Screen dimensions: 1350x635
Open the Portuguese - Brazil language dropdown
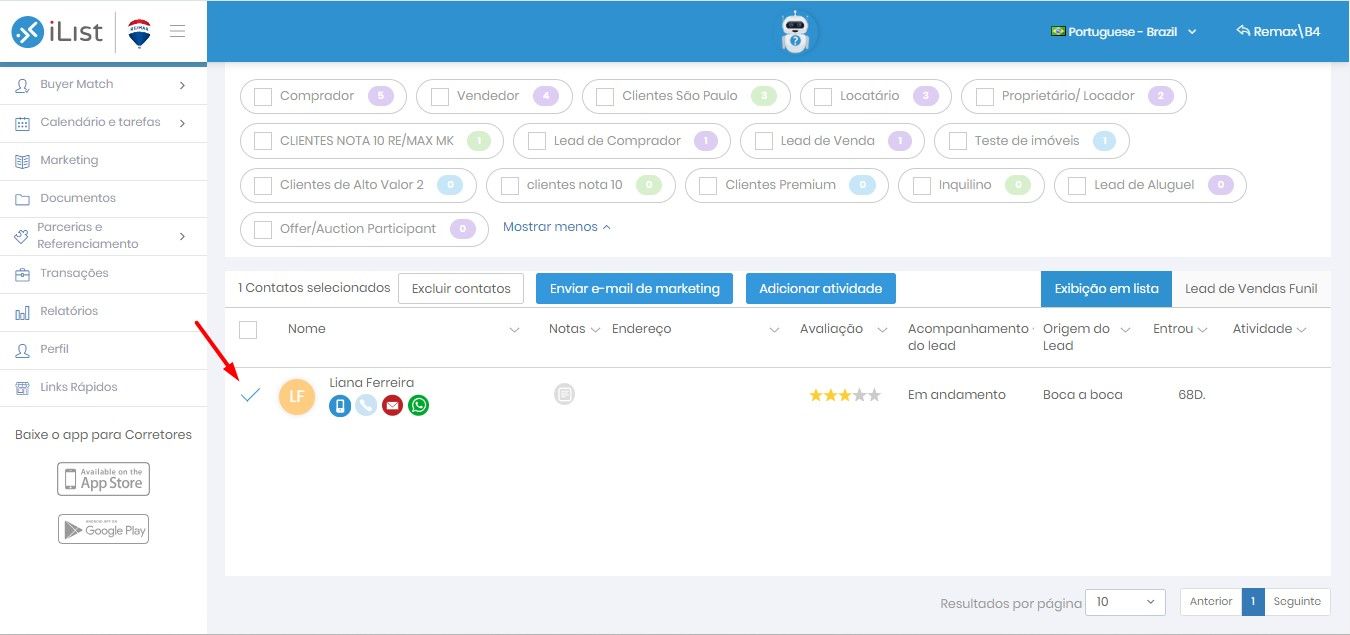[1123, 32]
